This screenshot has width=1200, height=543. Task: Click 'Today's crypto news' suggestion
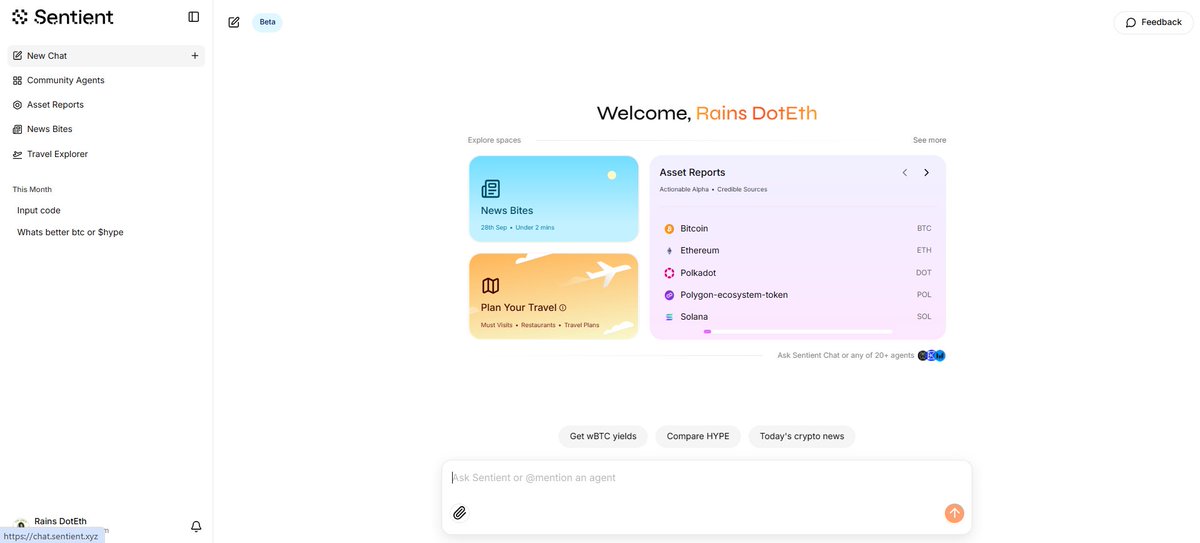[x=802, y=437]
